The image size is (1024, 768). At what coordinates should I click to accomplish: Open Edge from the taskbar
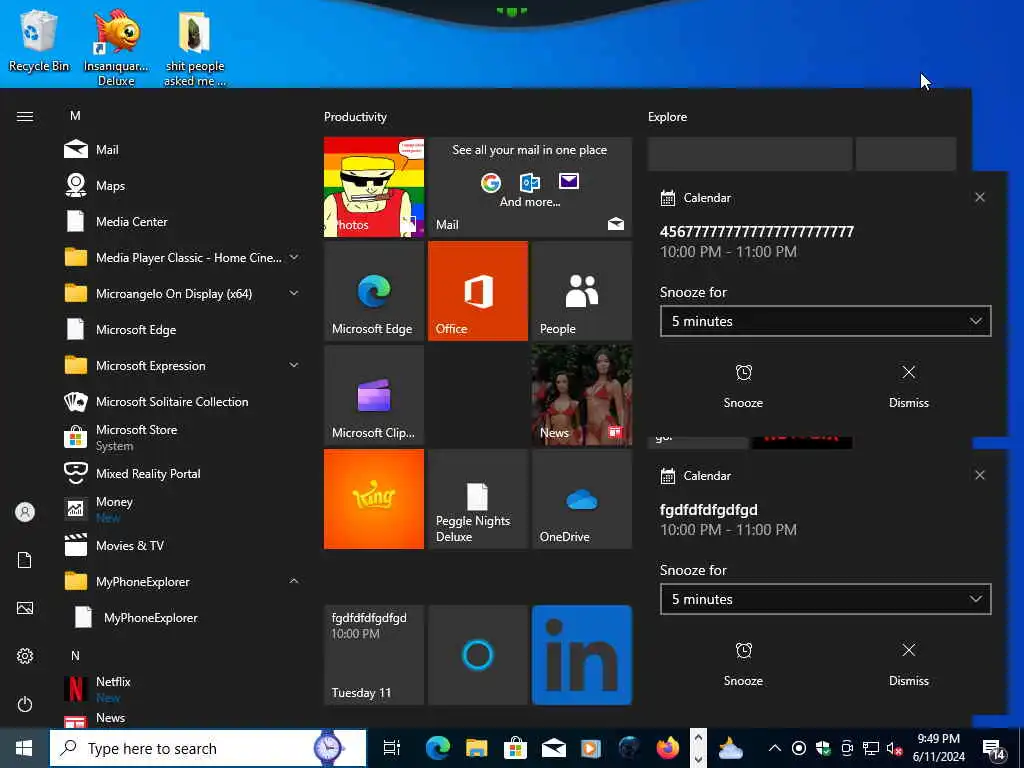pos(438,748)
